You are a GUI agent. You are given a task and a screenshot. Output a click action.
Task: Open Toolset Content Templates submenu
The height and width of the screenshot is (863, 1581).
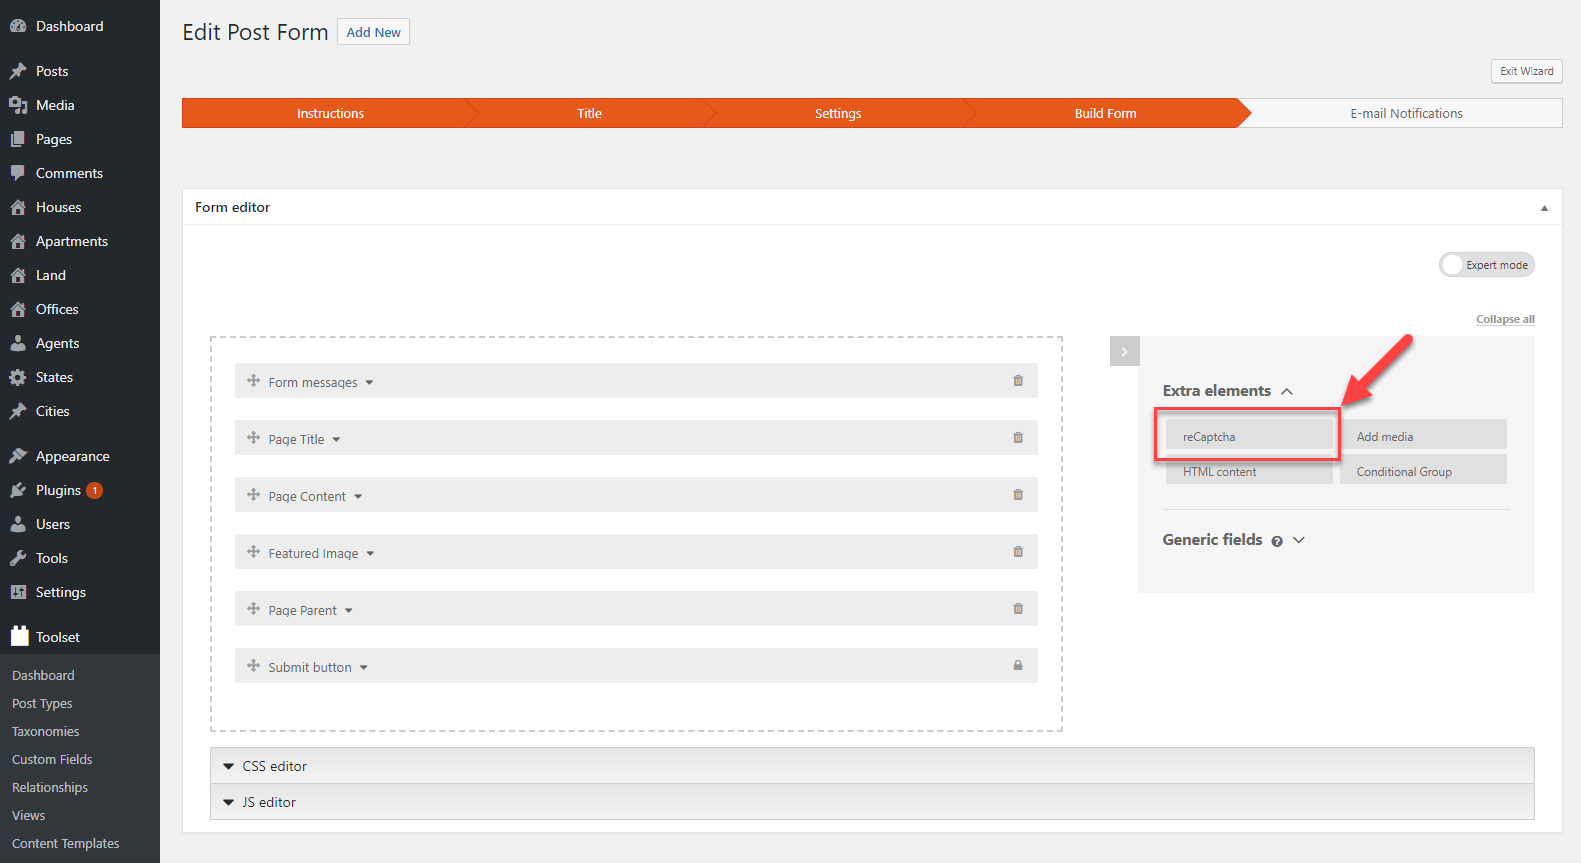[65, 843]
